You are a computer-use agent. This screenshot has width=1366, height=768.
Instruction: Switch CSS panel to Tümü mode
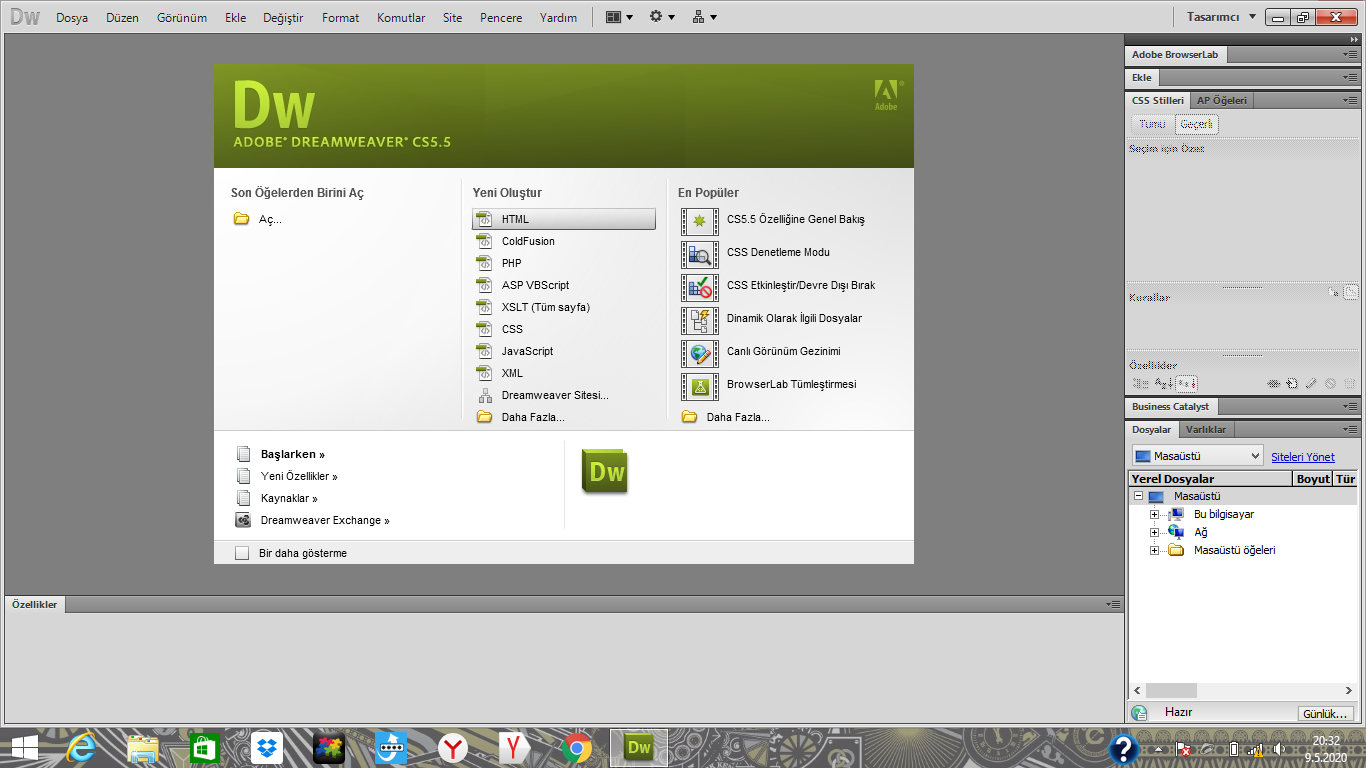click(x=1152, y=124)
